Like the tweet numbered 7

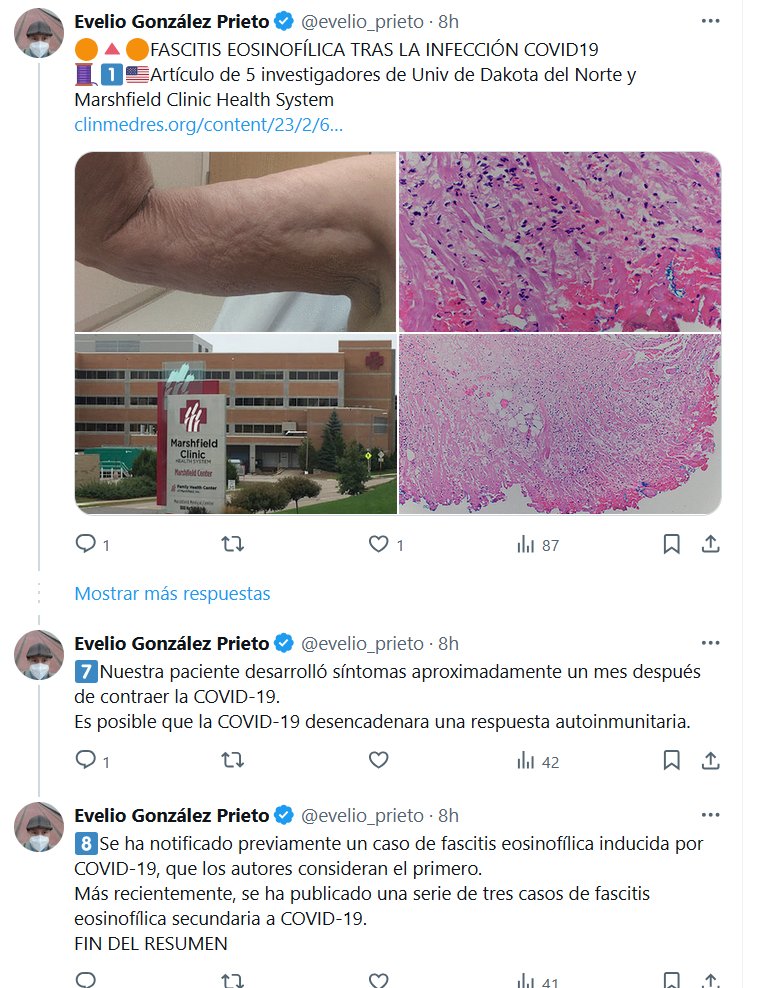(379, 760)
